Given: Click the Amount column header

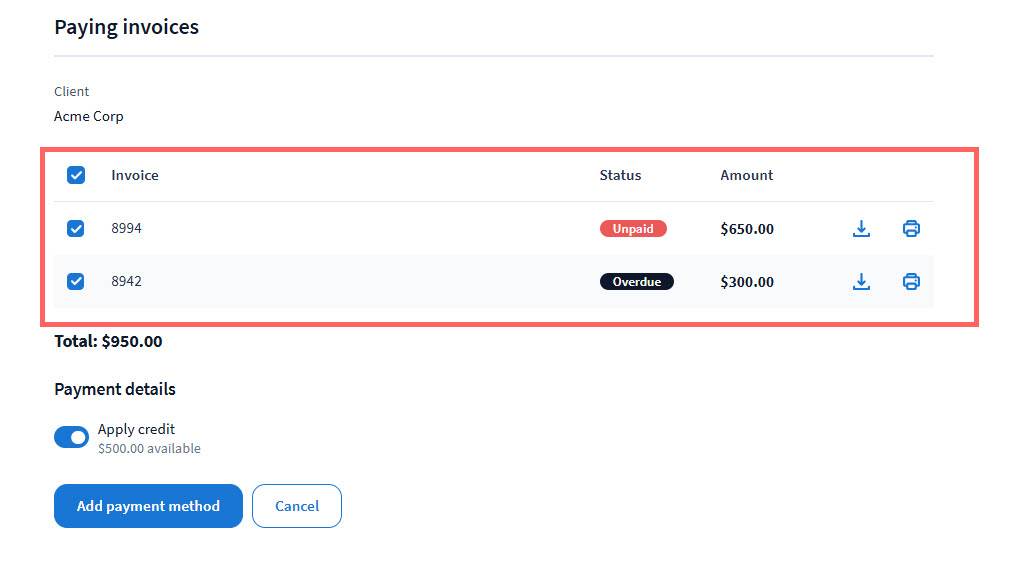Looking at the screenshot, I should 747,175.
